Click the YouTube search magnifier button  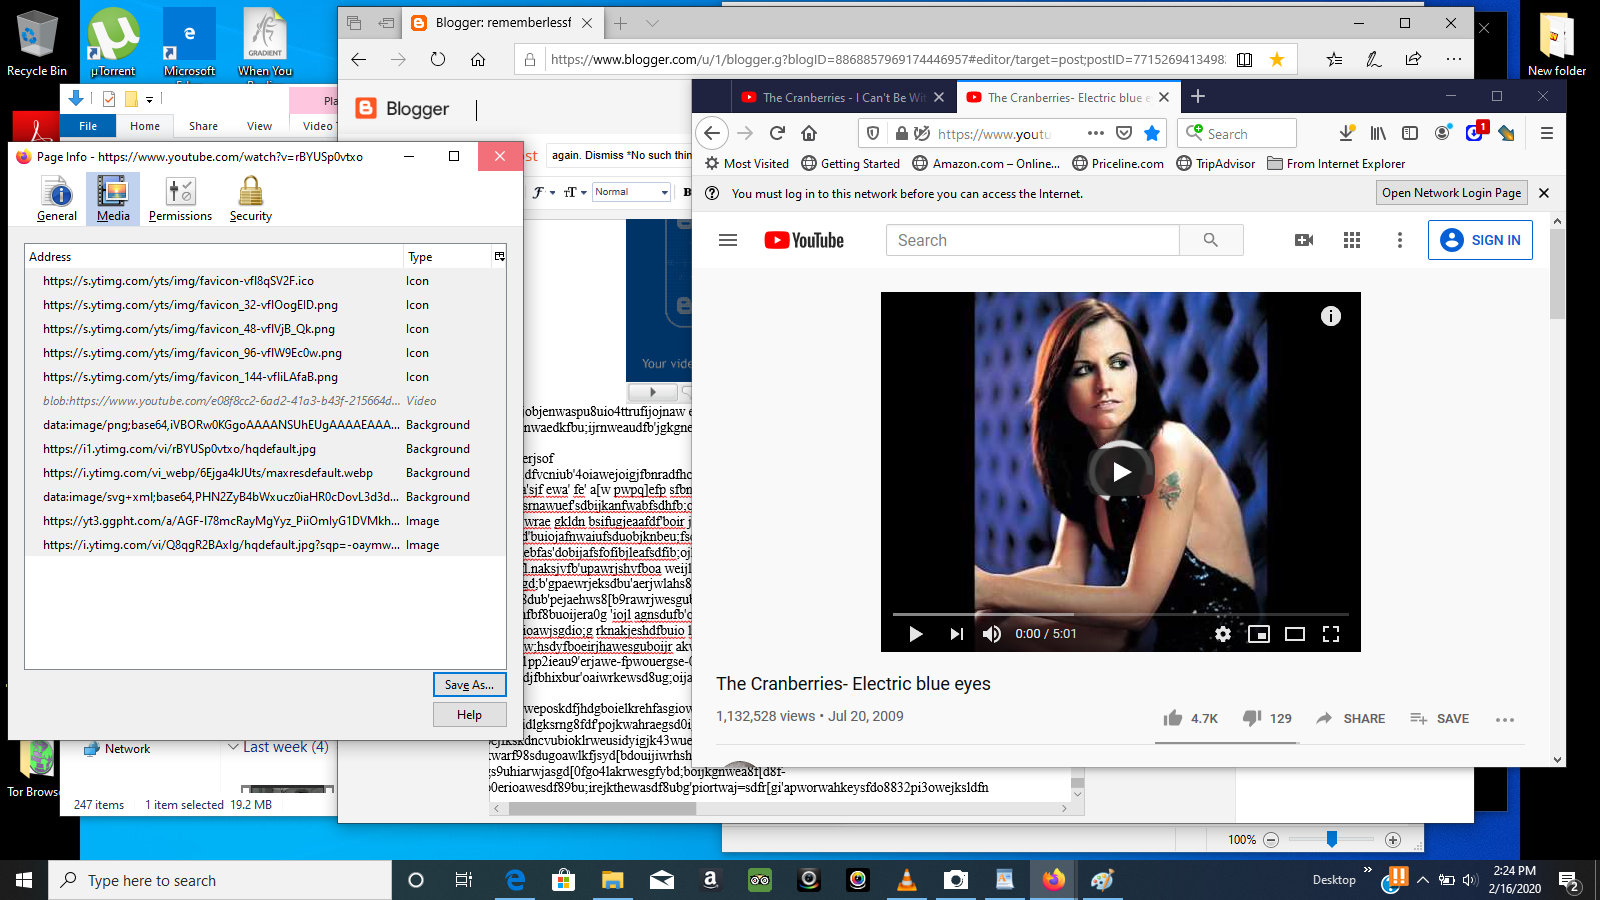(1211, 240)
